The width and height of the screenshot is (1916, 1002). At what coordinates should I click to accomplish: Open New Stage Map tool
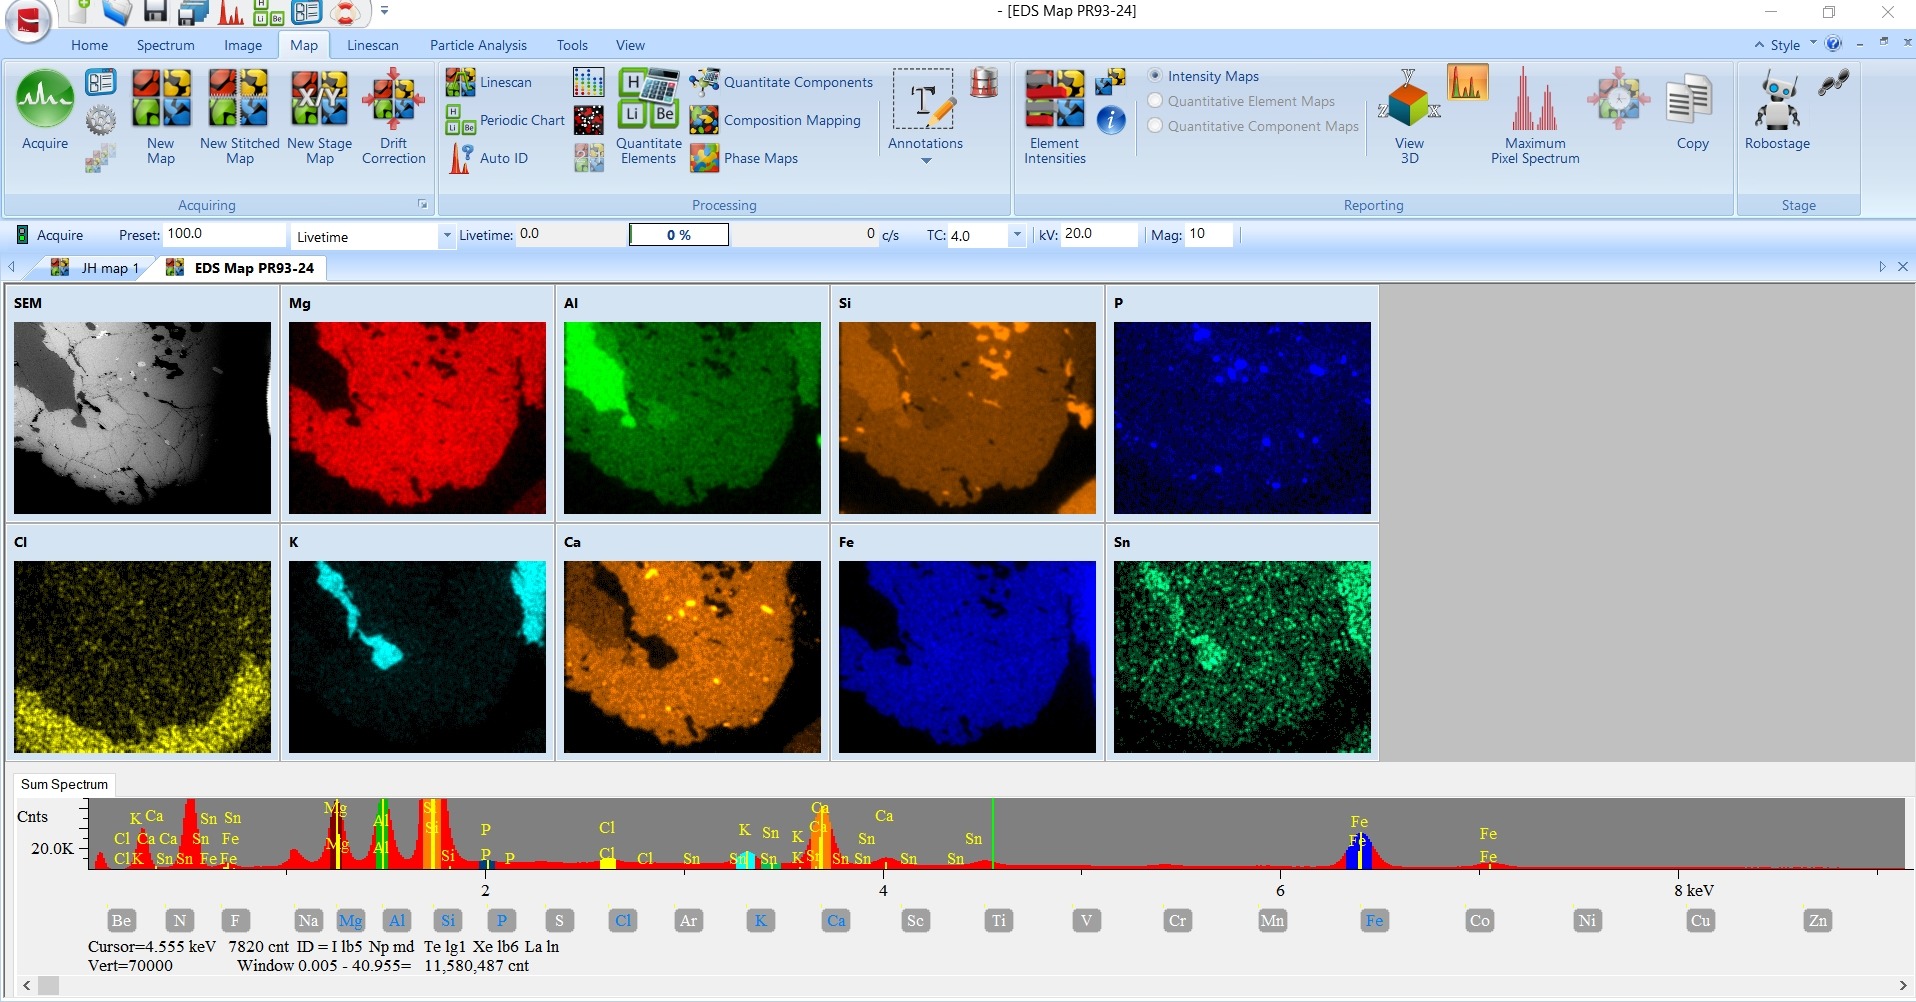(x=319, y=116)
